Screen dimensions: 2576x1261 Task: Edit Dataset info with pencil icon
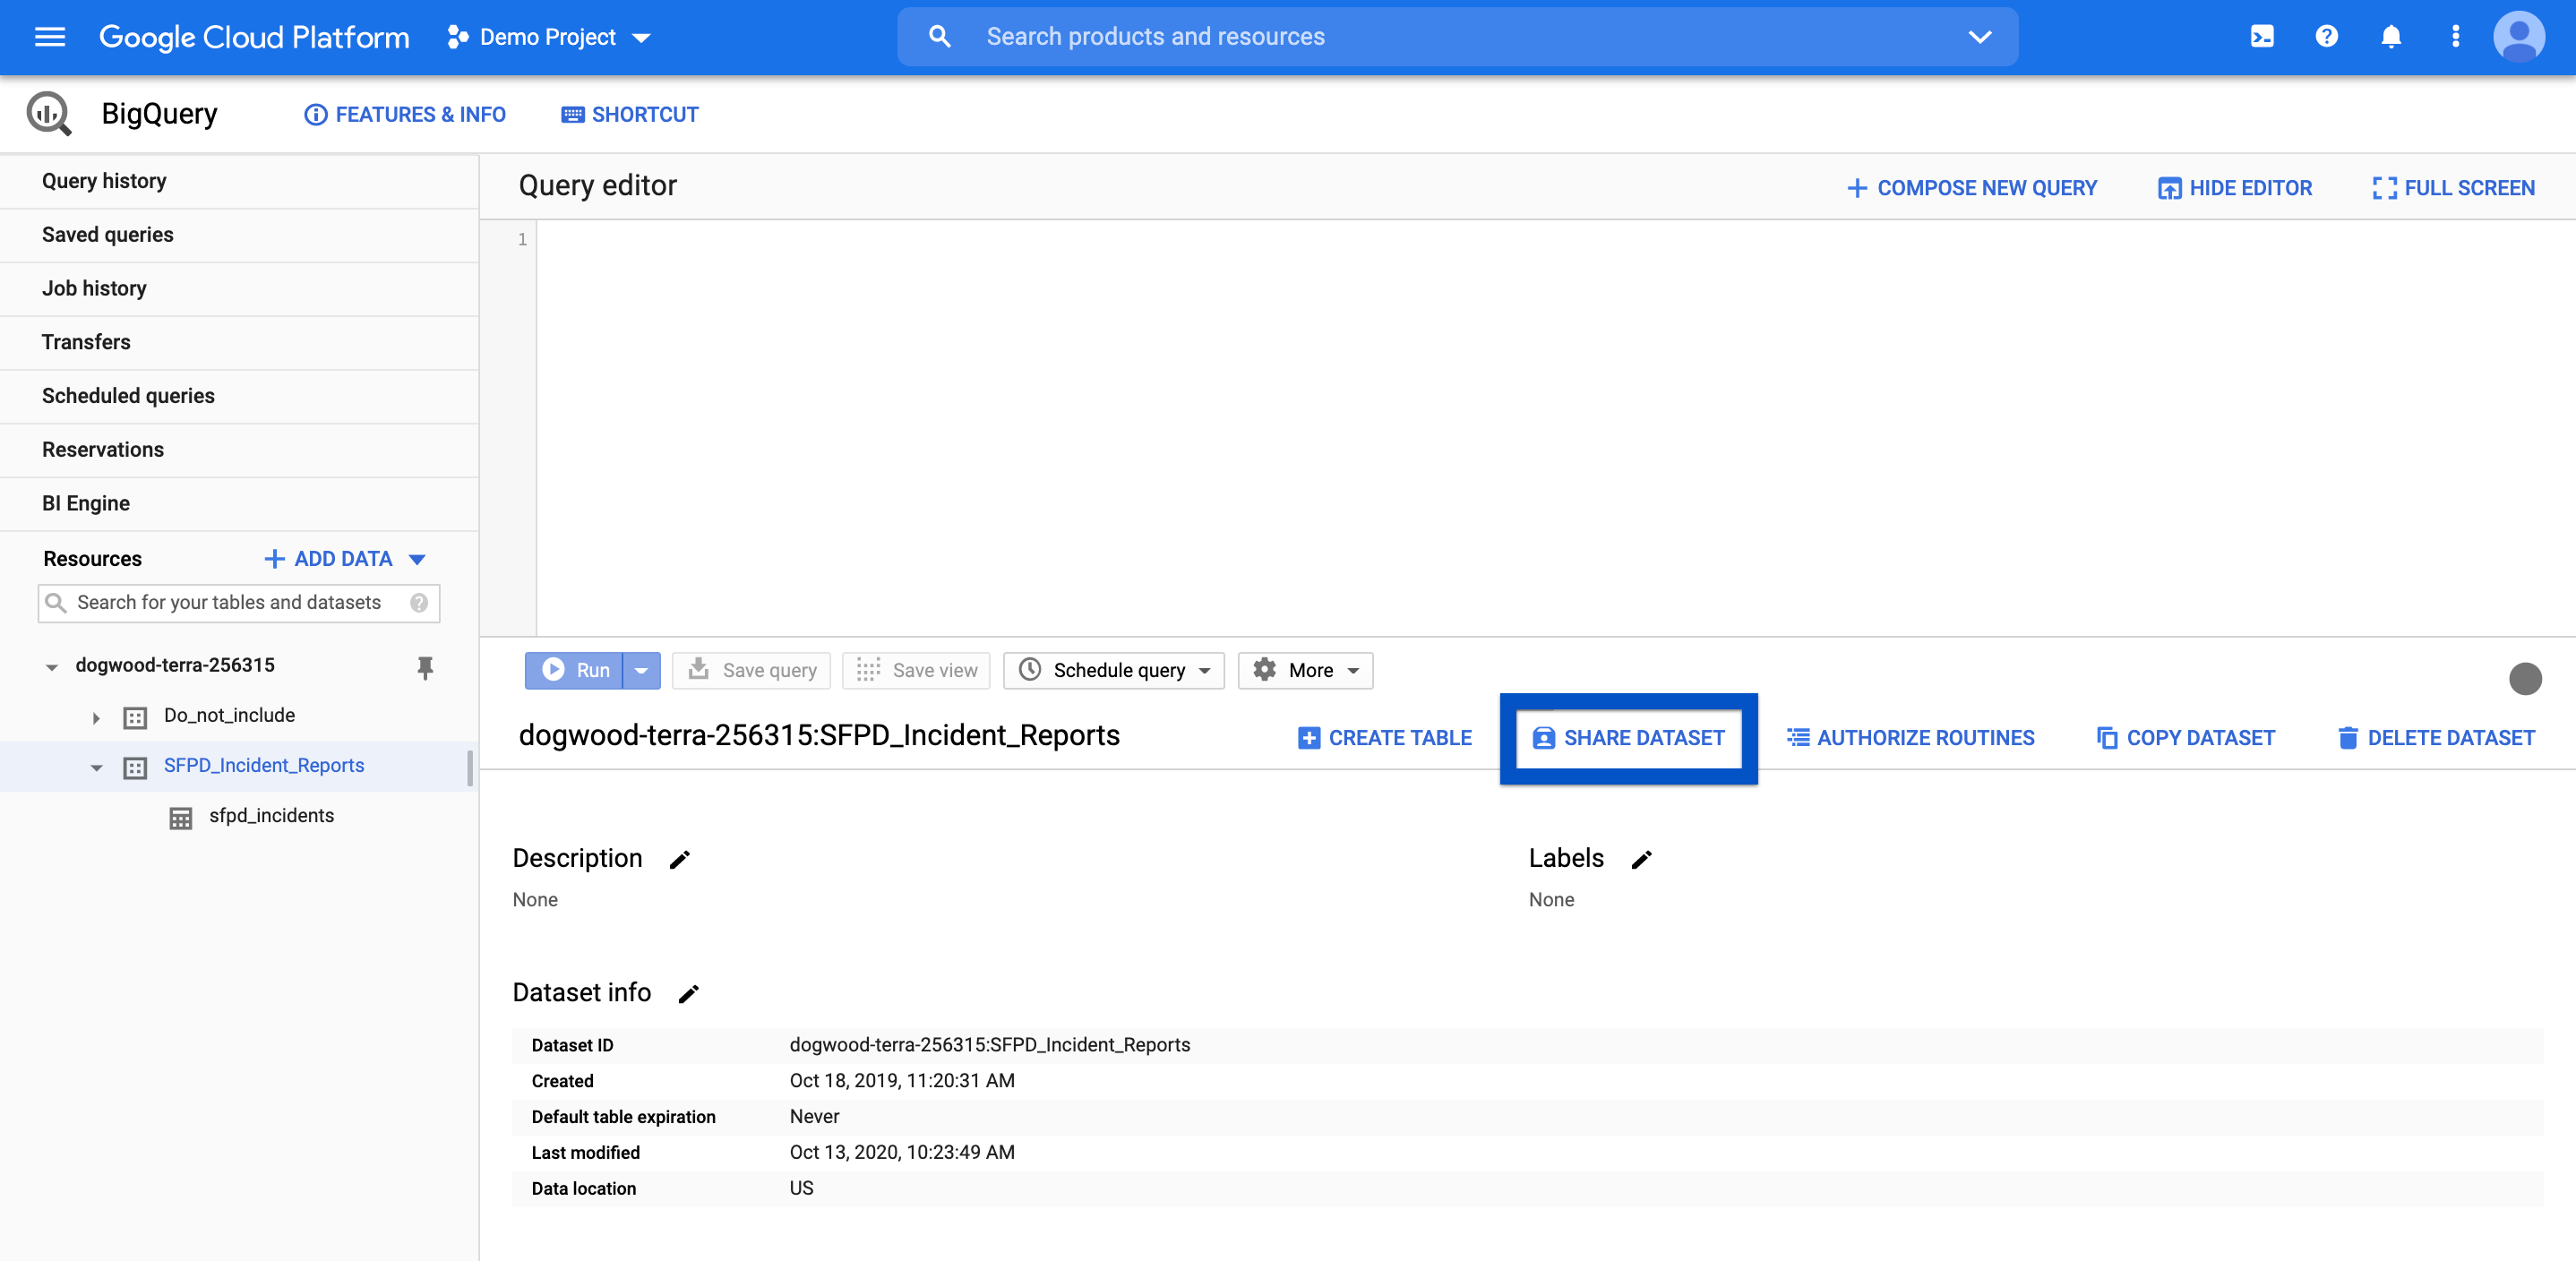[x=689, y=993]
